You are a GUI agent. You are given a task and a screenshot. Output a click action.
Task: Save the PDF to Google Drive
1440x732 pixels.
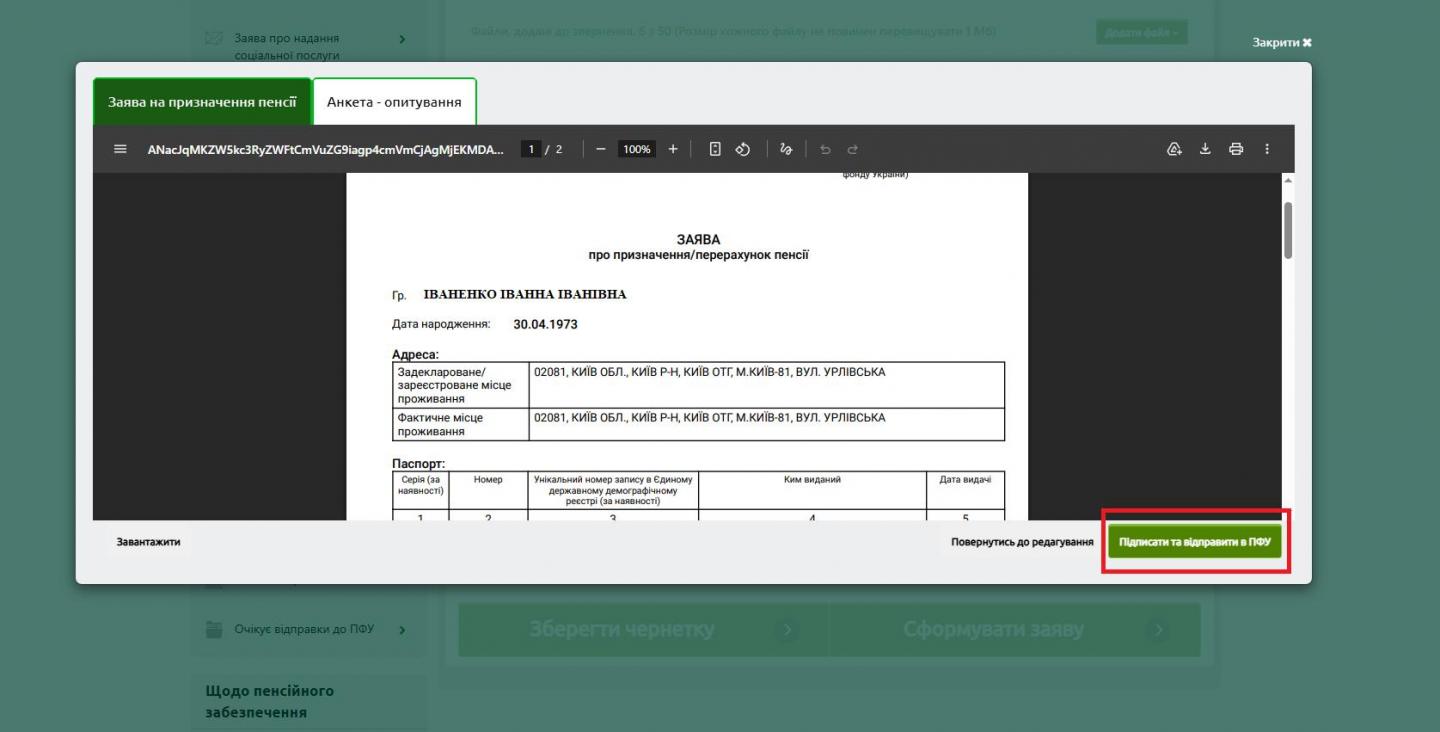pyautogui.click(x=1175, y=149)
